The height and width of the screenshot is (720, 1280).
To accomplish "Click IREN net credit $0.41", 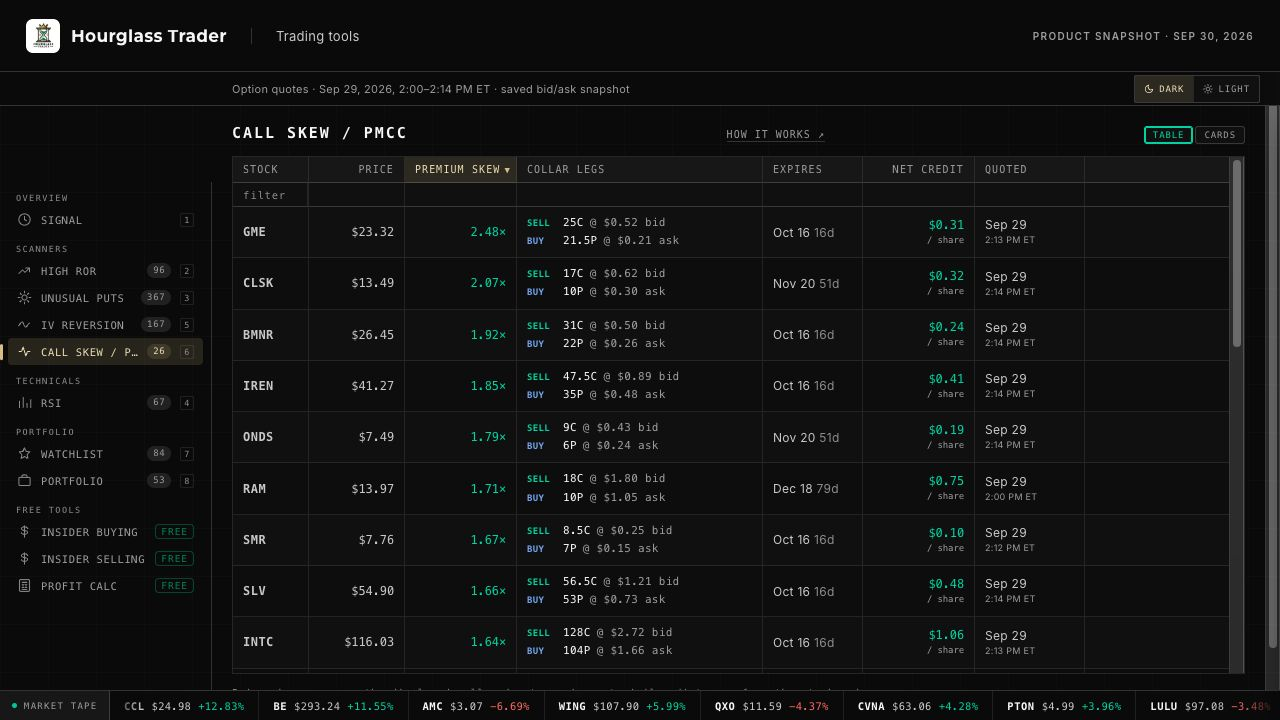I will 946,379.
